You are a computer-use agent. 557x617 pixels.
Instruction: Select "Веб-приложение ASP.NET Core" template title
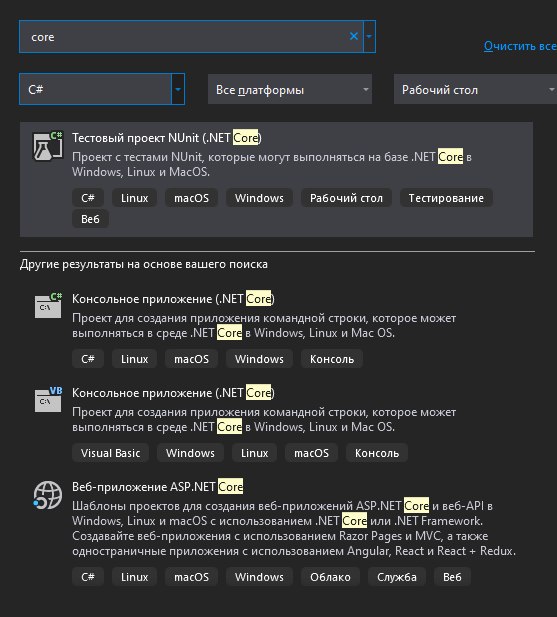tap(157, 487)
